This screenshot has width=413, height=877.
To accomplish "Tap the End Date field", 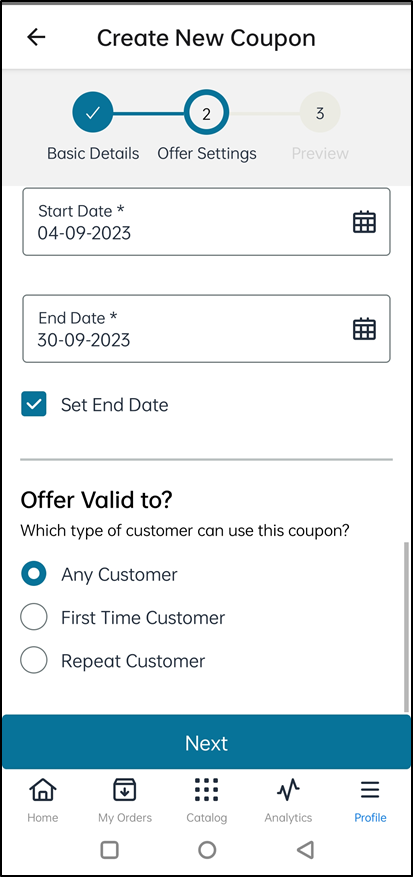I will click(206, 329).
